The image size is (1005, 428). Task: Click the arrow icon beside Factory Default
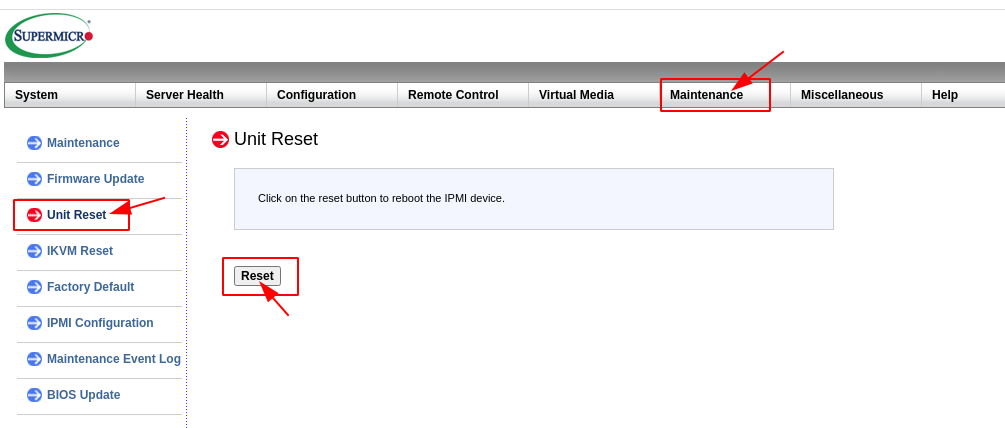[34, 287]
